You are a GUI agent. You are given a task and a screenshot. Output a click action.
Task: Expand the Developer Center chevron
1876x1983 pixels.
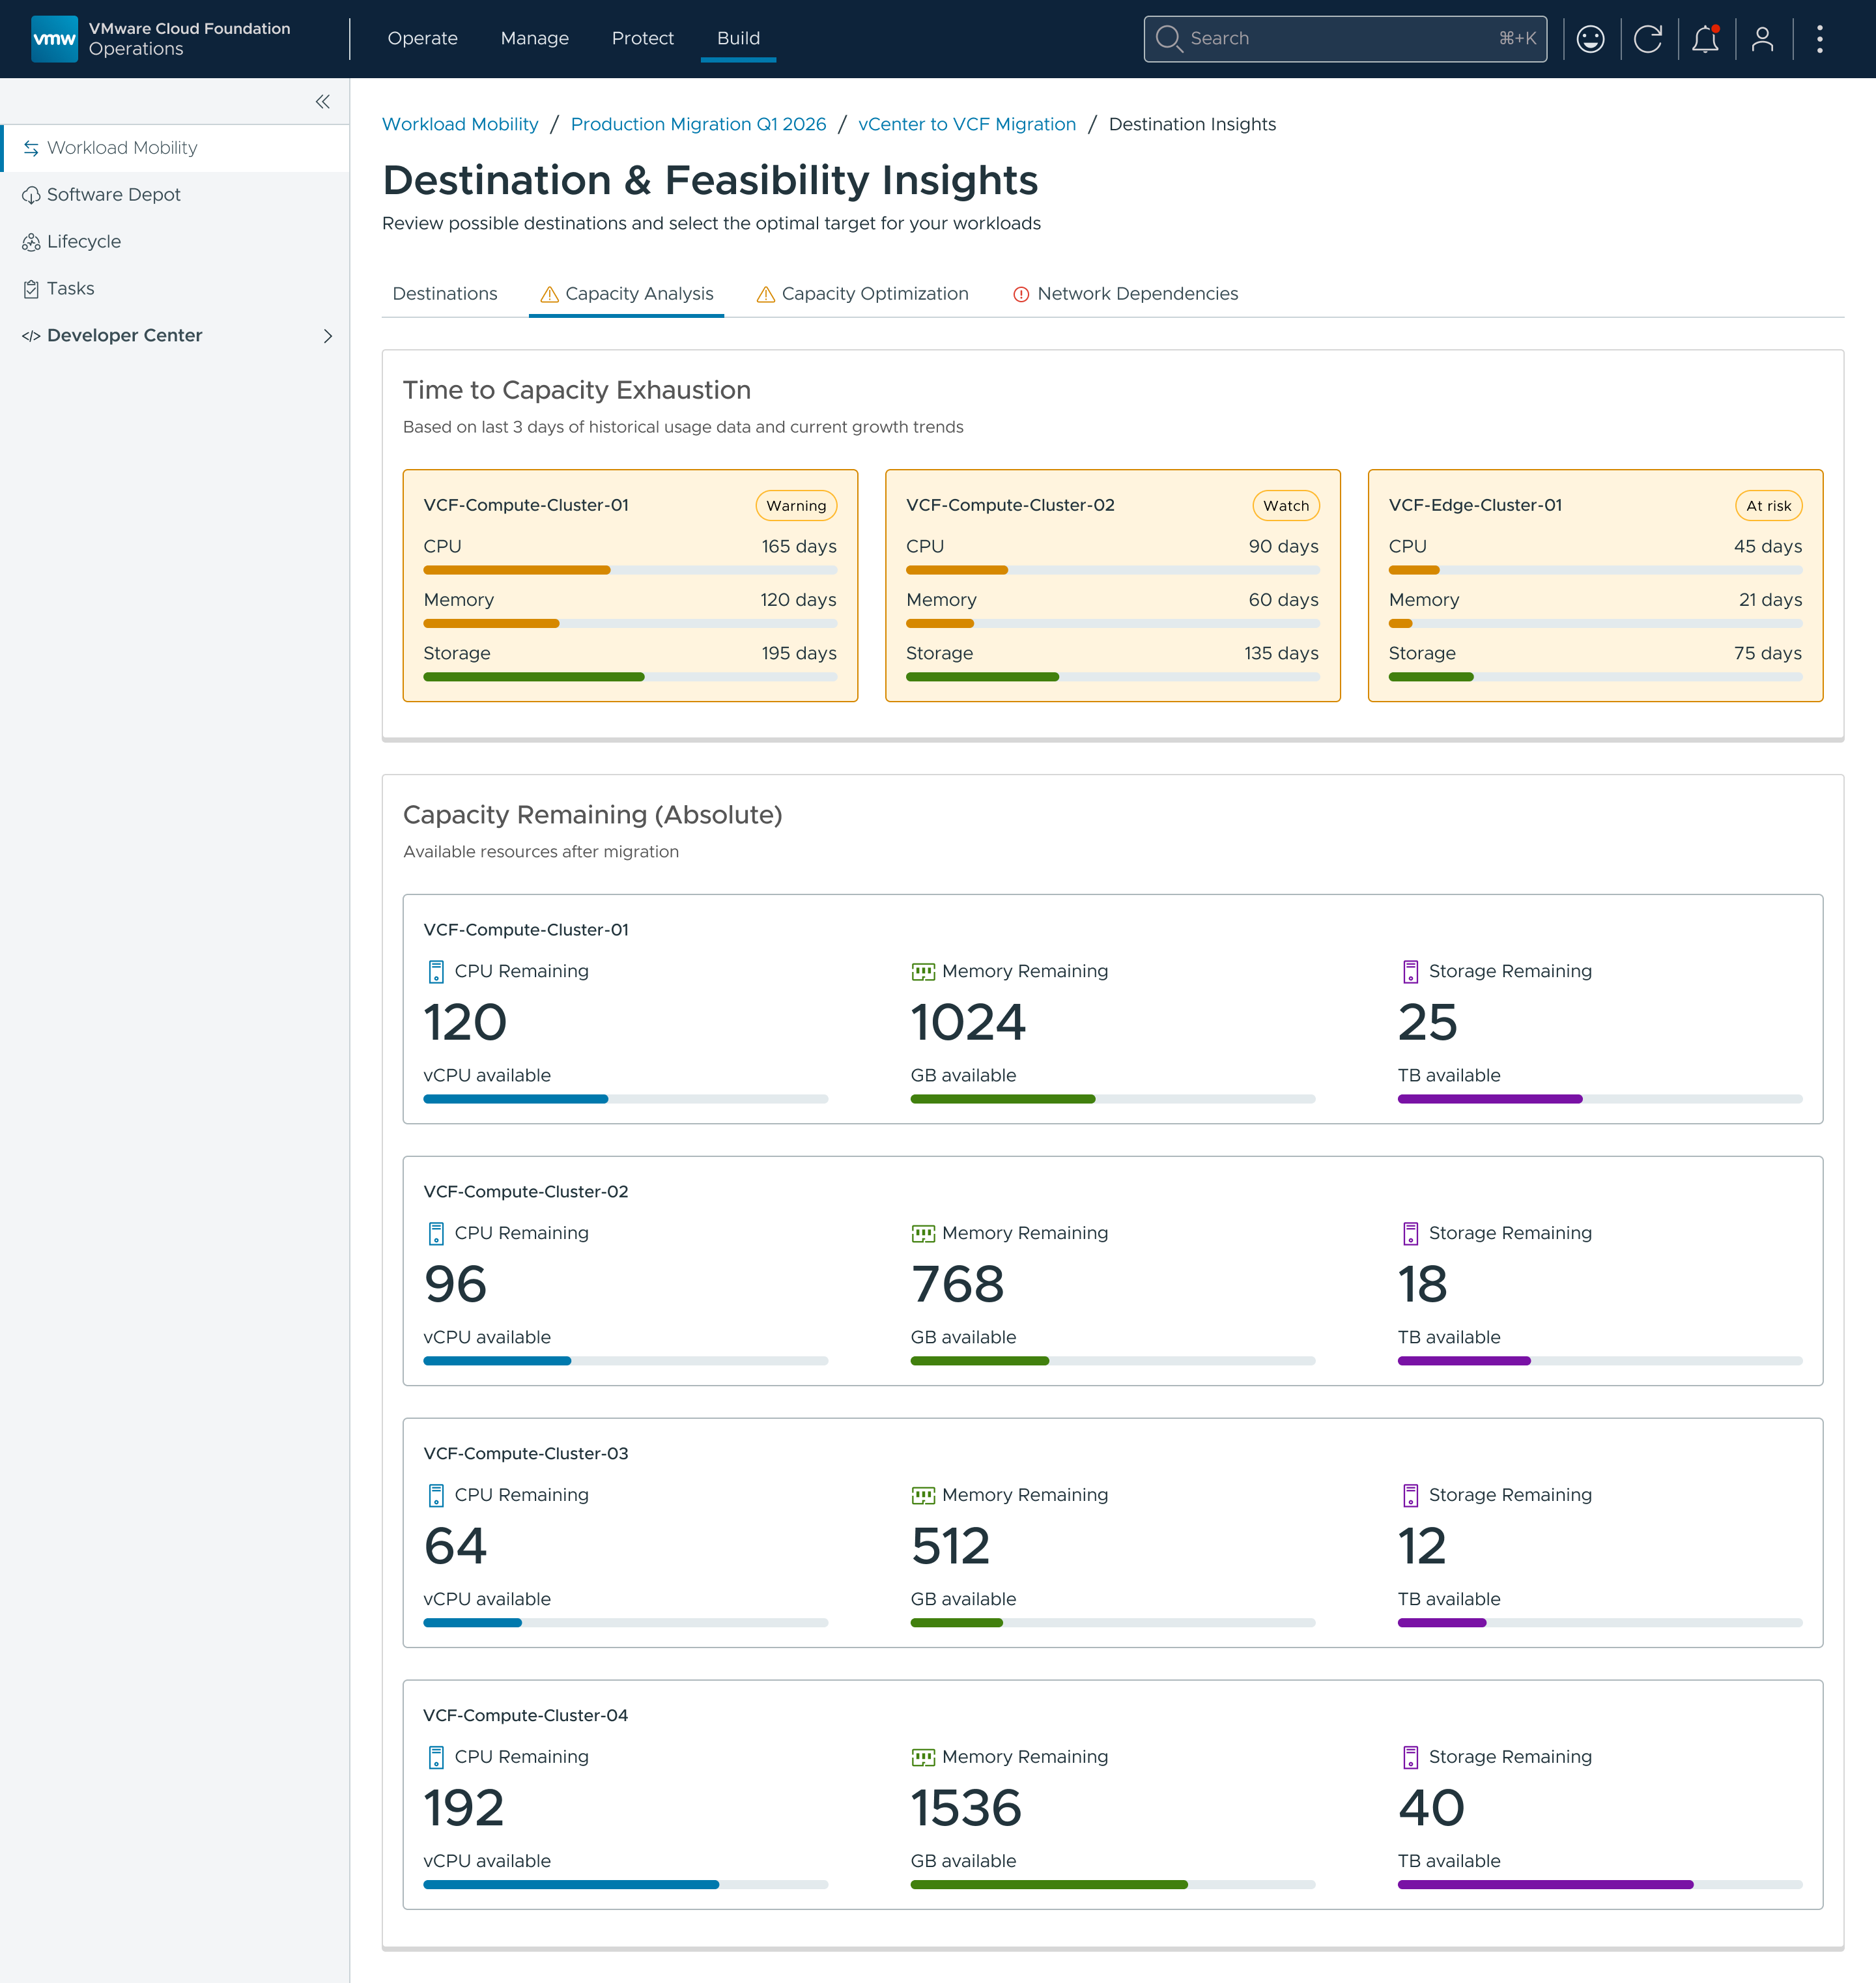[327, 336]
